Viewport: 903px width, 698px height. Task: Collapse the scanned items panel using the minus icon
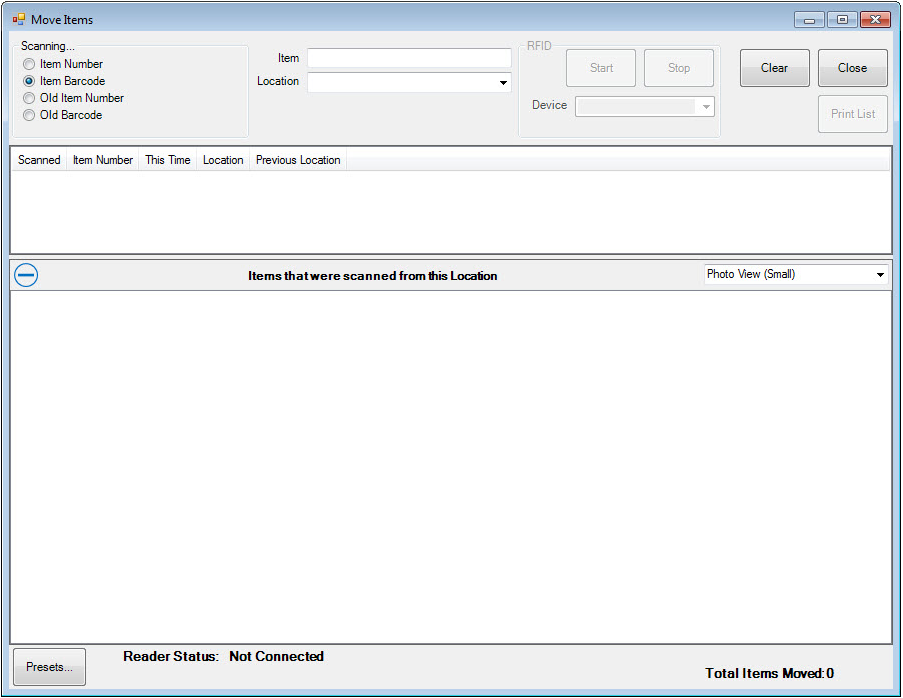tap(27, 275)
